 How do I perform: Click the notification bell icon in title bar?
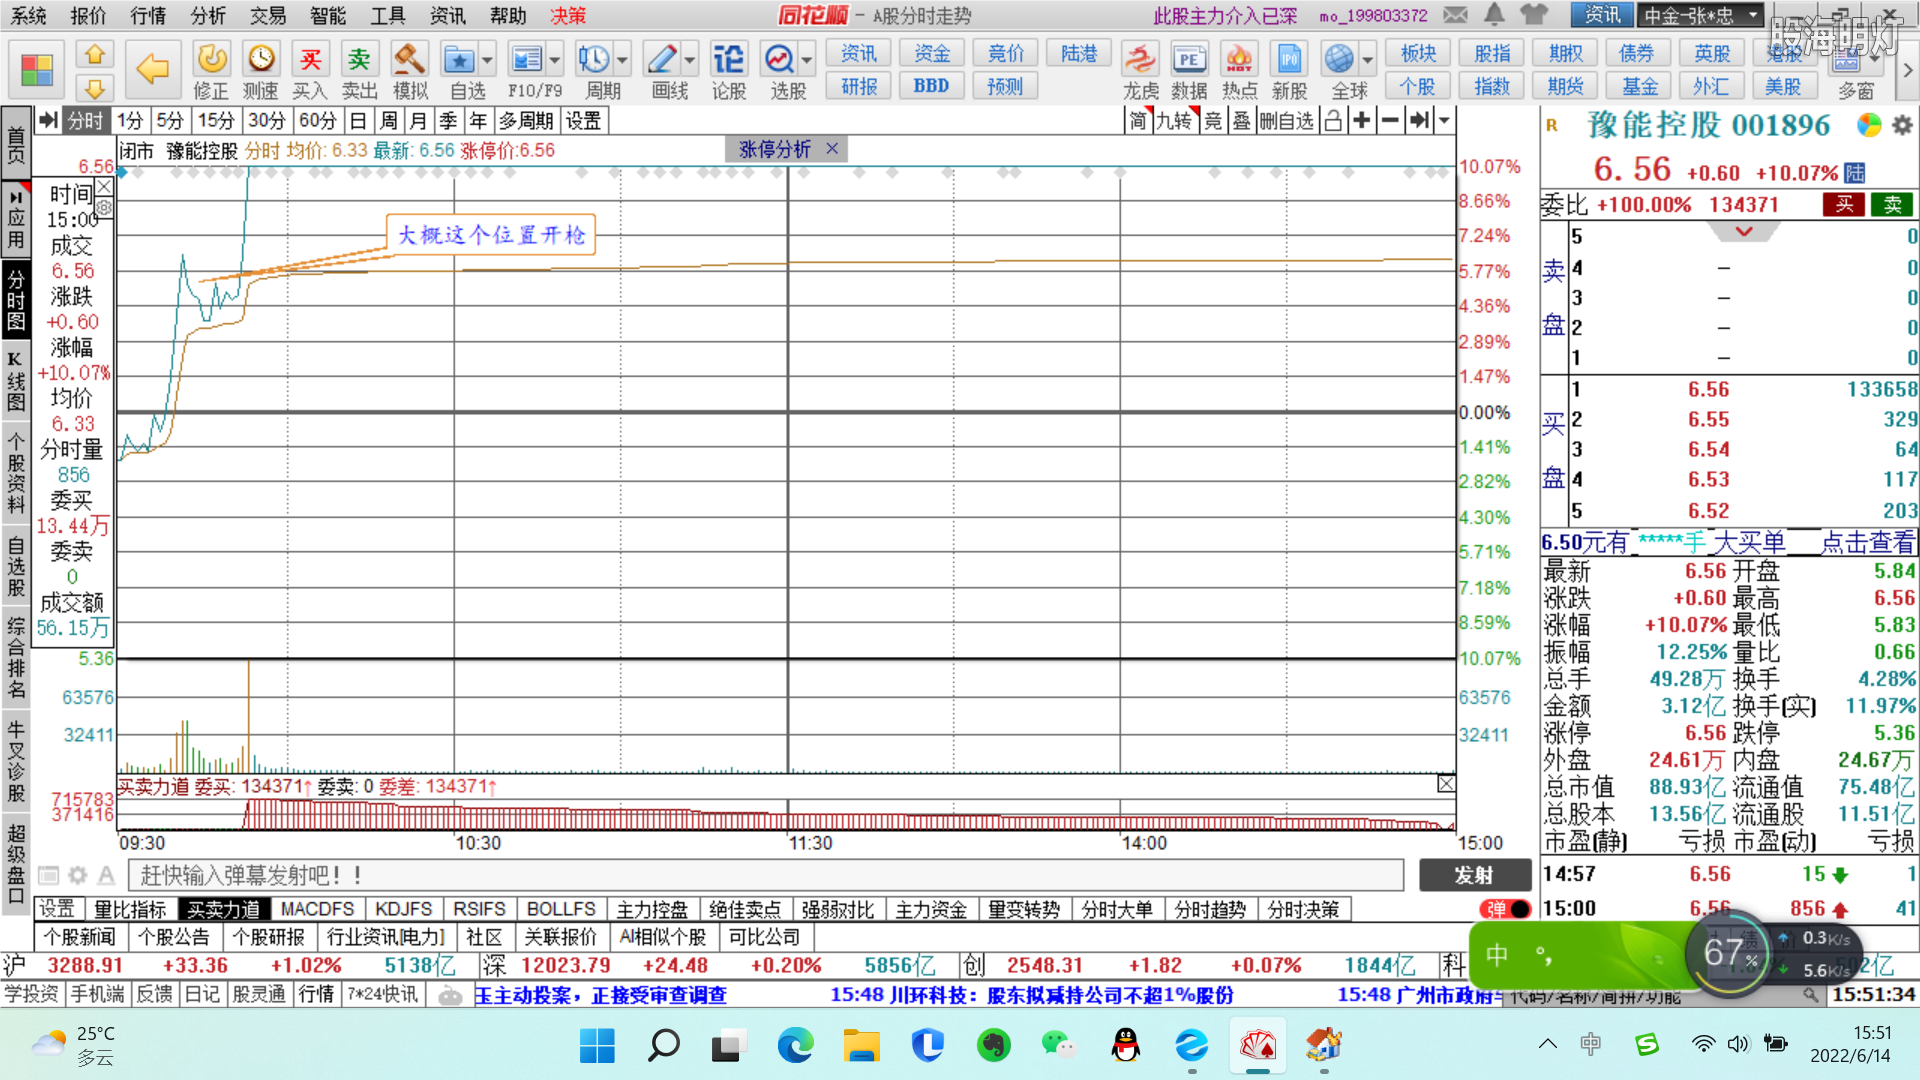1494,15
